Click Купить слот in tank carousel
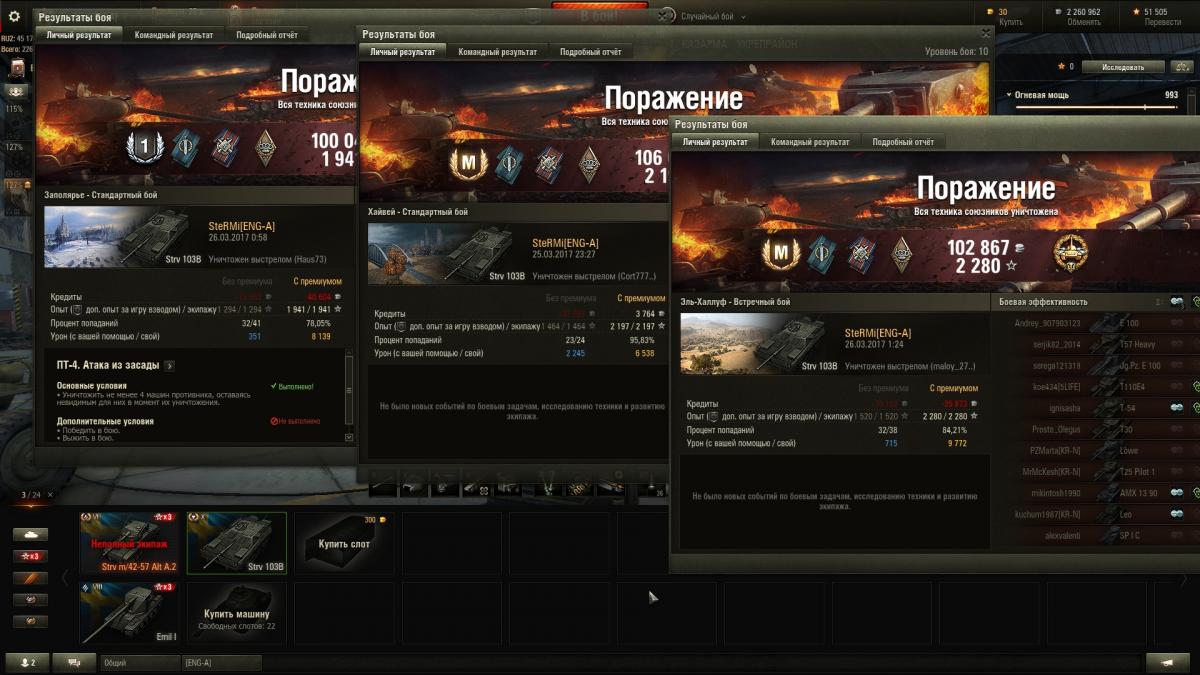This screenshot has width=1200, height=675. coord(344,544)
